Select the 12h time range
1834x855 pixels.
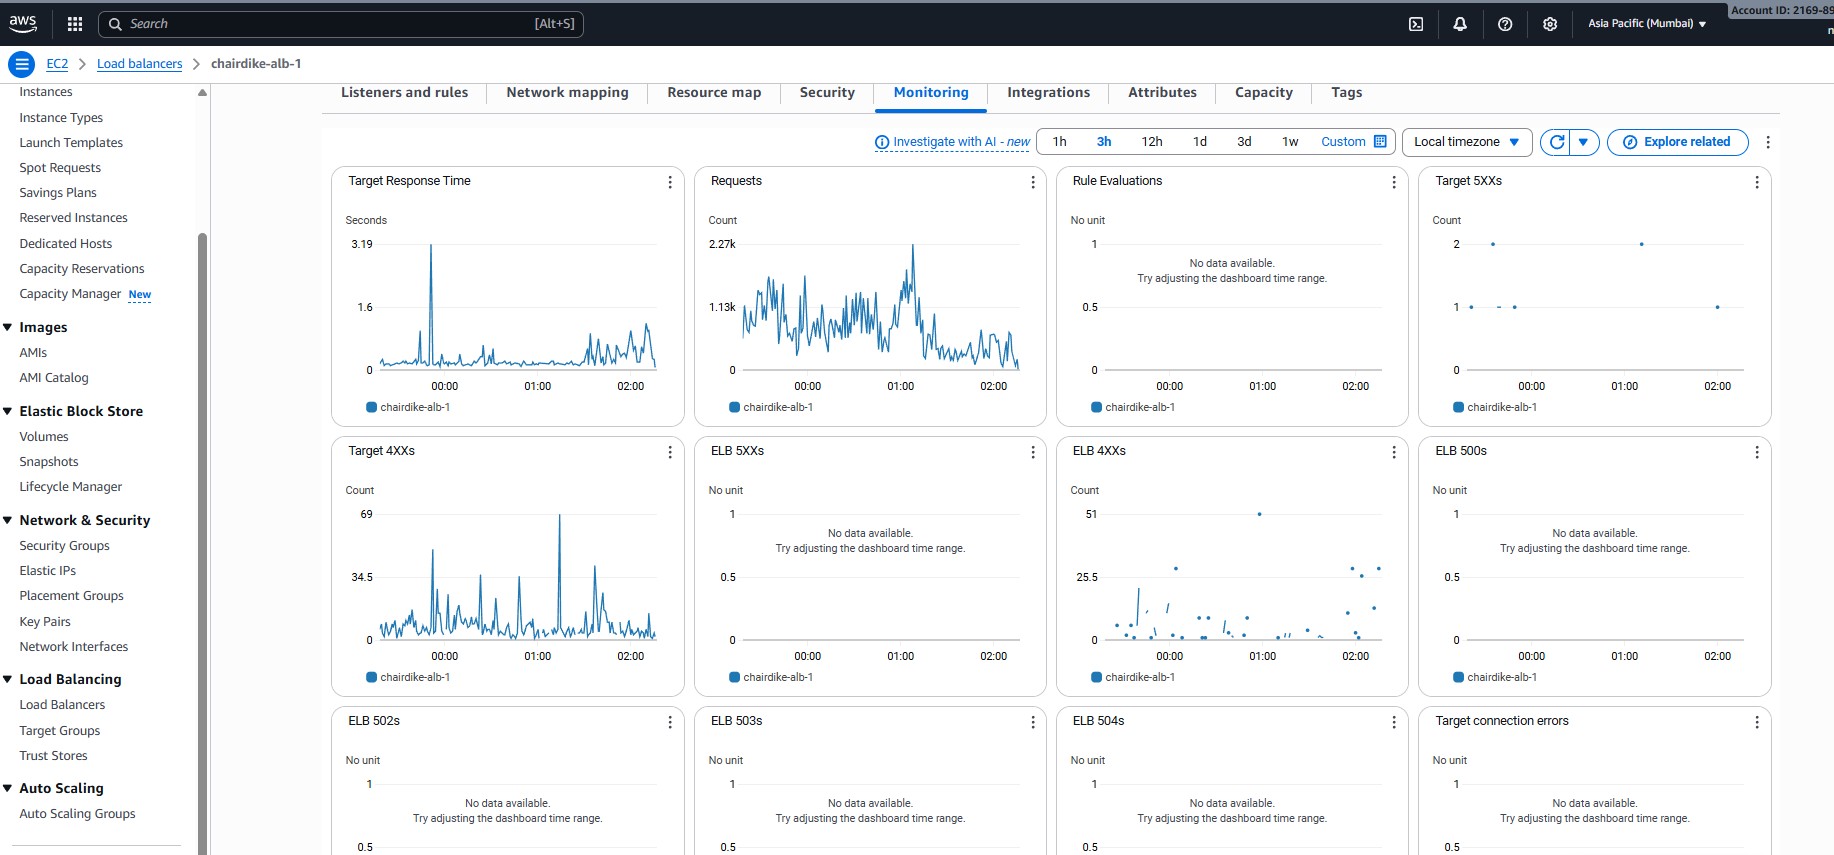click(1152, 142)
